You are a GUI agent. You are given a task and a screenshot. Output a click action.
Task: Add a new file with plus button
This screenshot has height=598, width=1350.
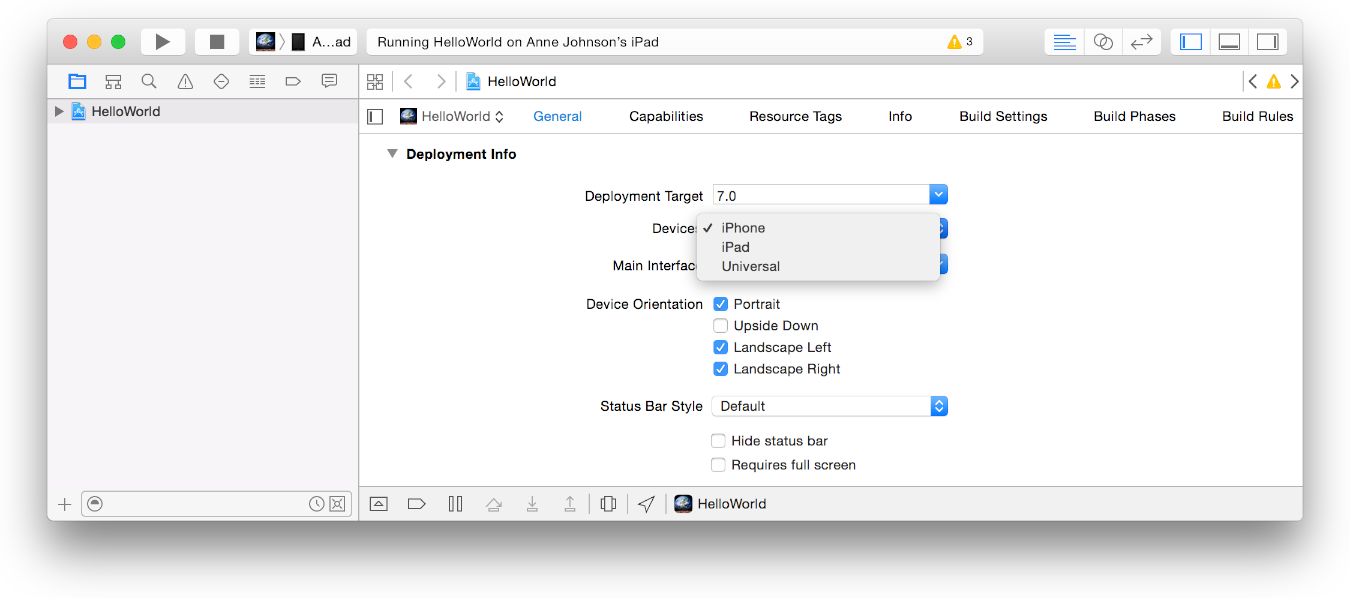tap(65, 504)
